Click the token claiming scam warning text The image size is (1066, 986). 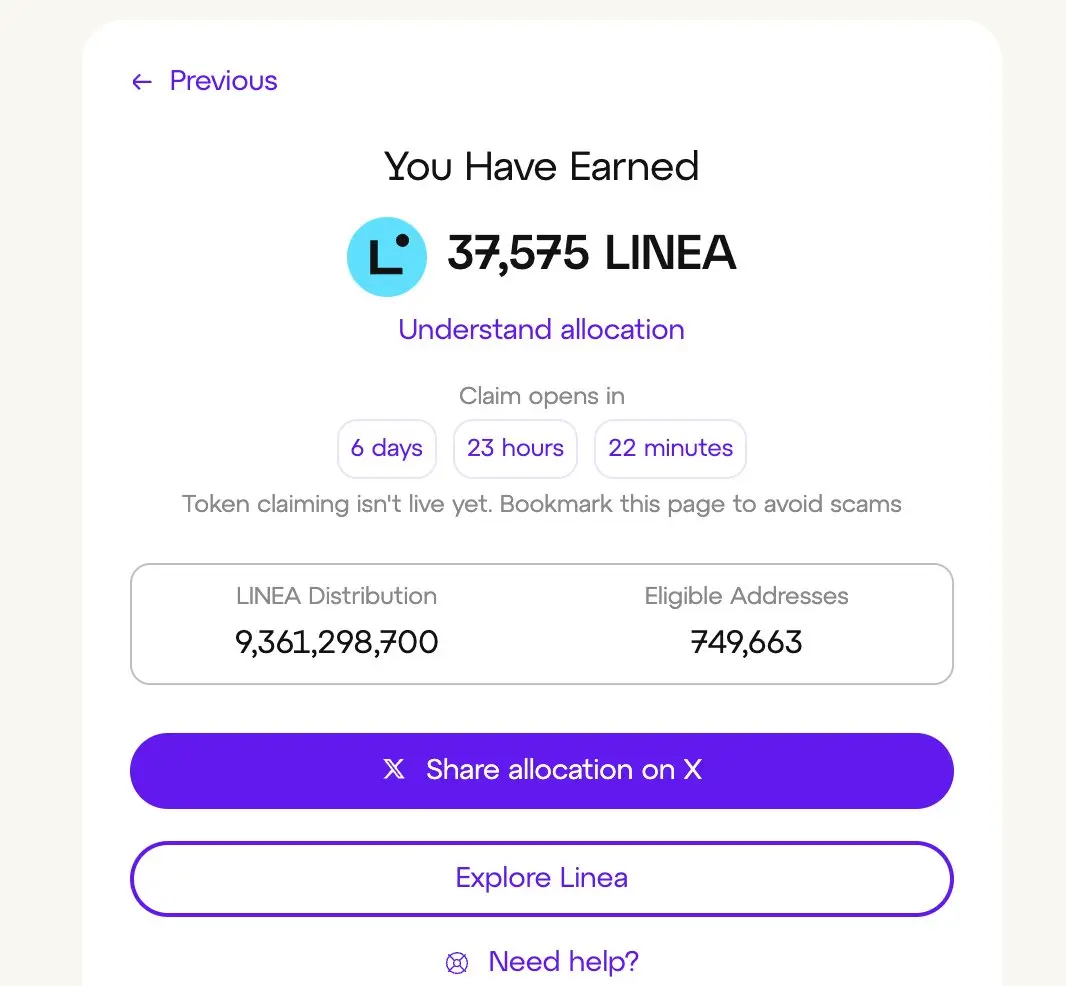point(541,504)
